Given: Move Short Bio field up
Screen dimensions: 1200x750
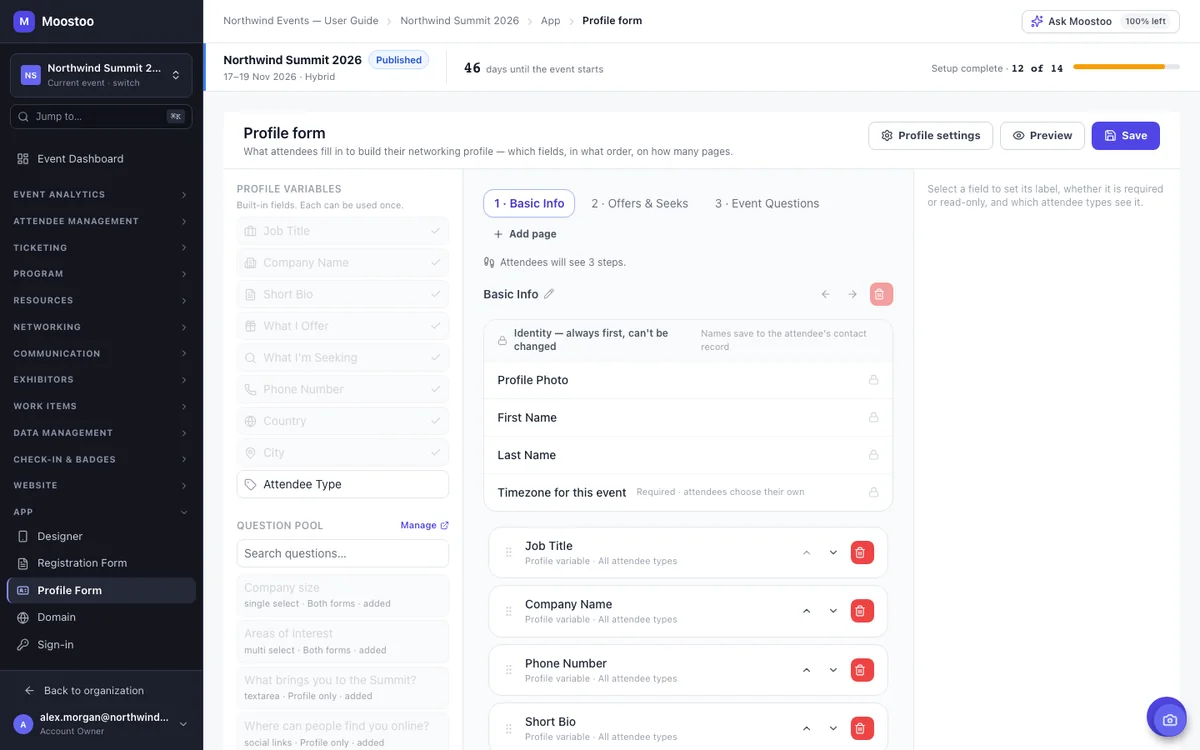Looking at the screenshot, I should [806, 728].
